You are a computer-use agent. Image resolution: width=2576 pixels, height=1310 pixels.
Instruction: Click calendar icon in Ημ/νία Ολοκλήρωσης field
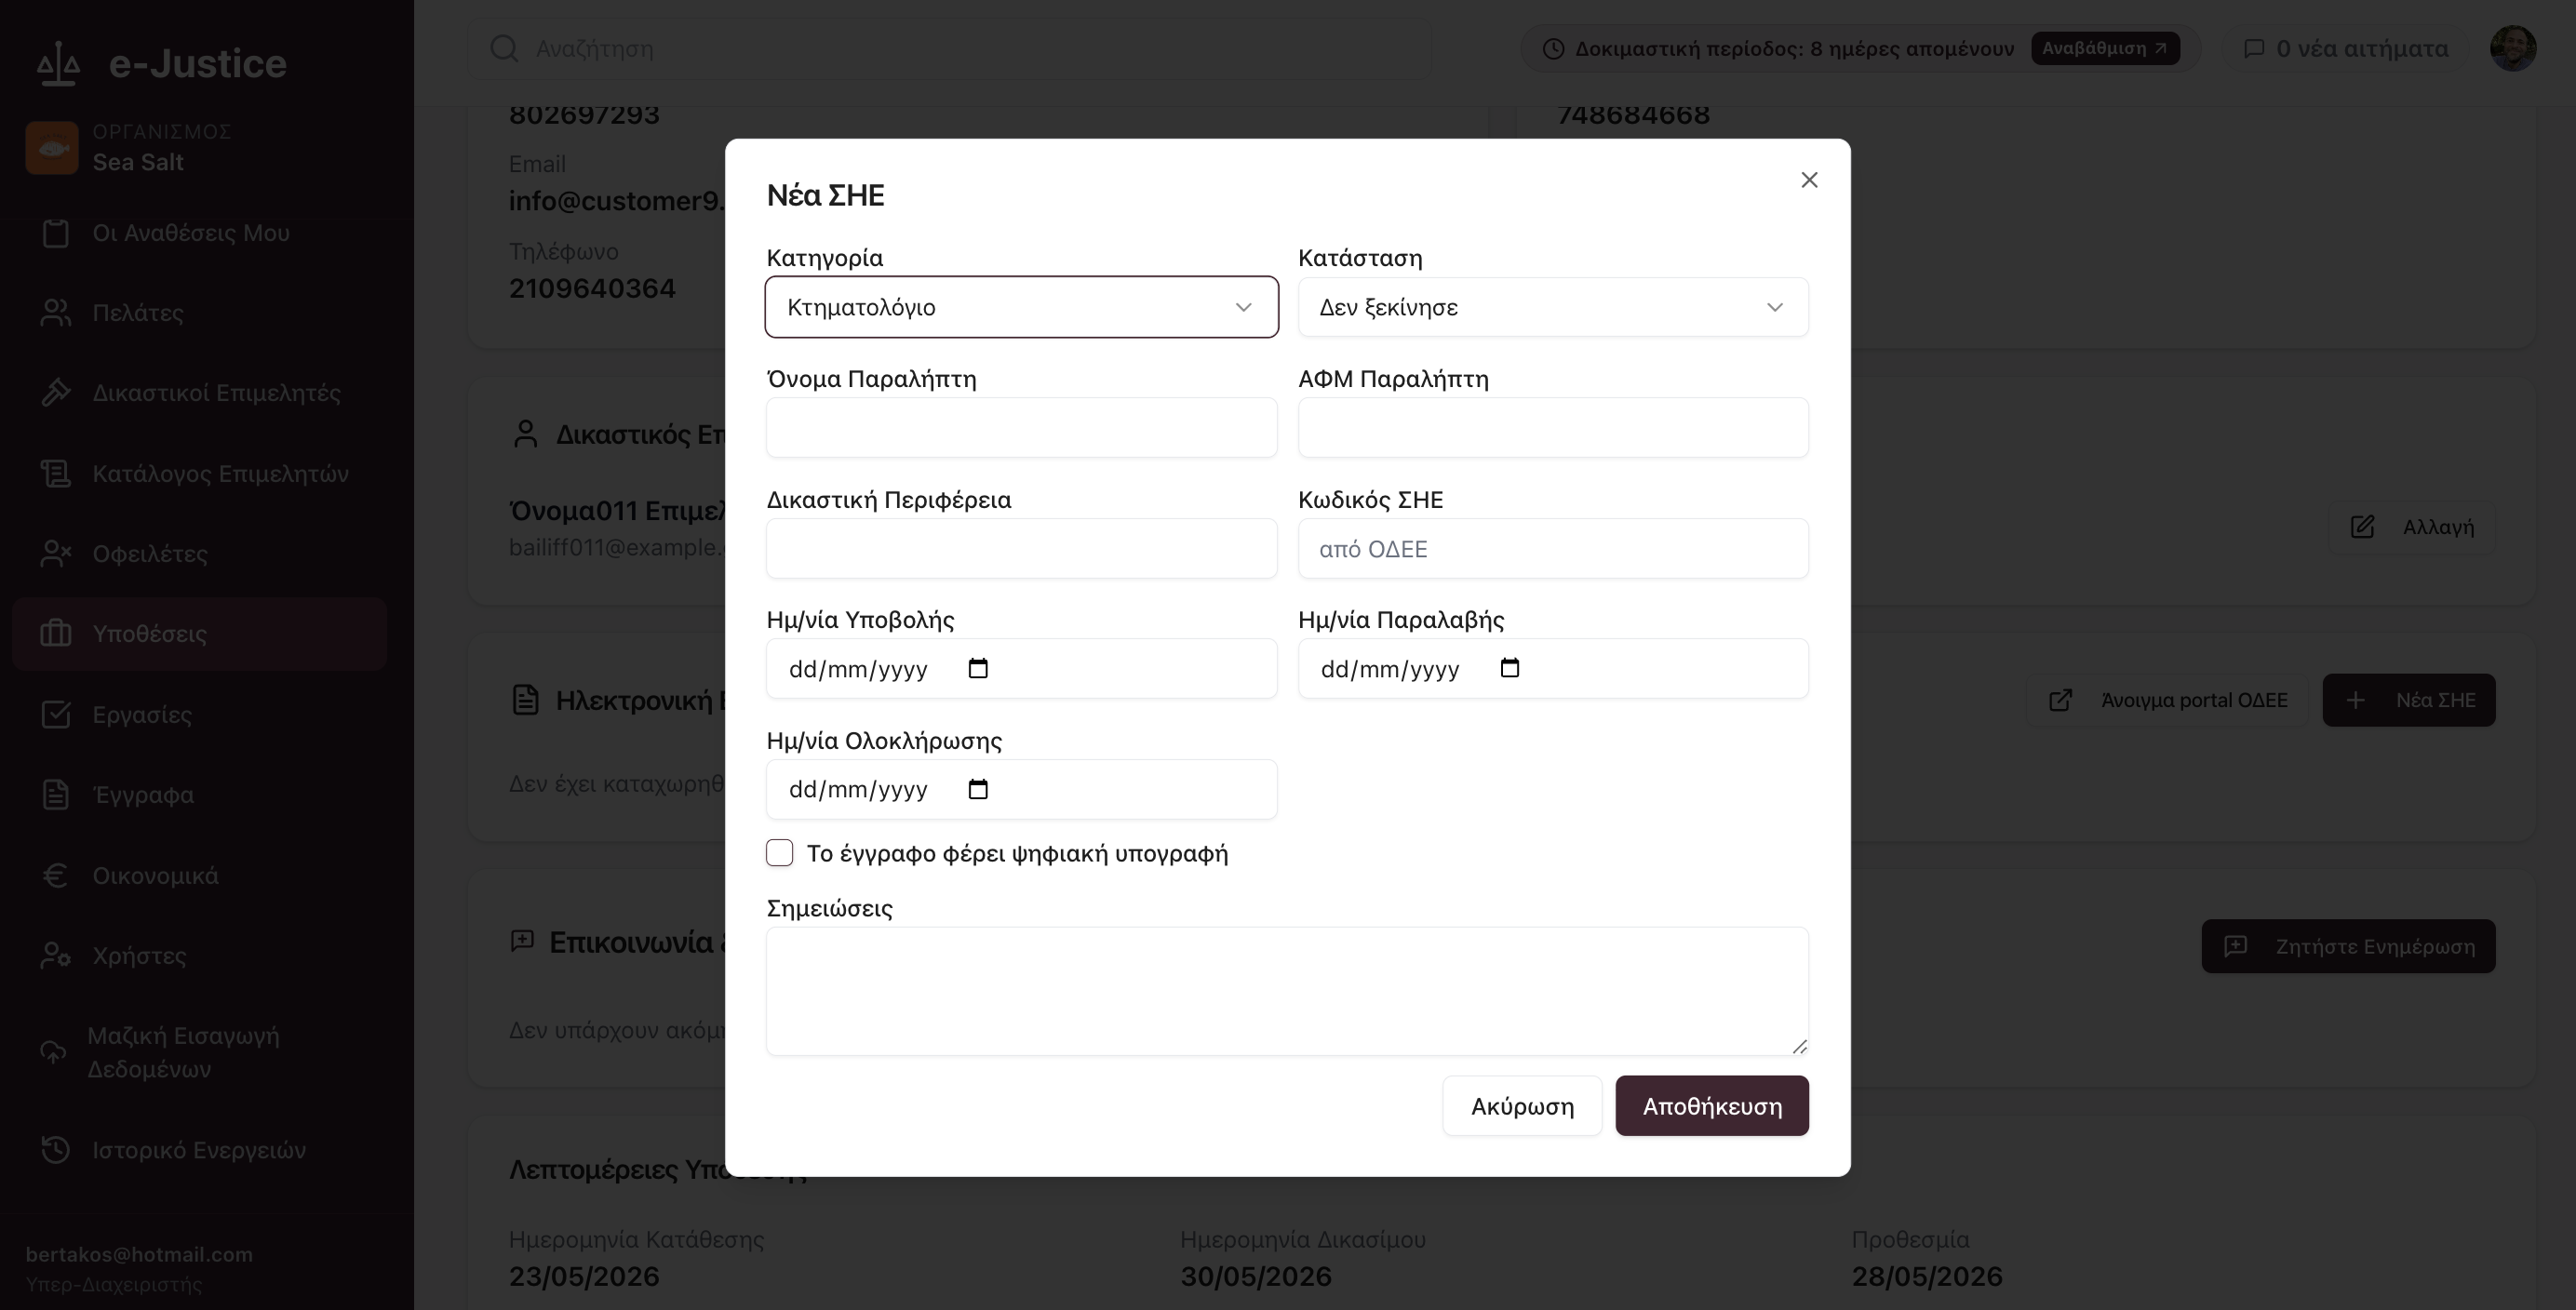pyautogui.click(x=978, y=789)
